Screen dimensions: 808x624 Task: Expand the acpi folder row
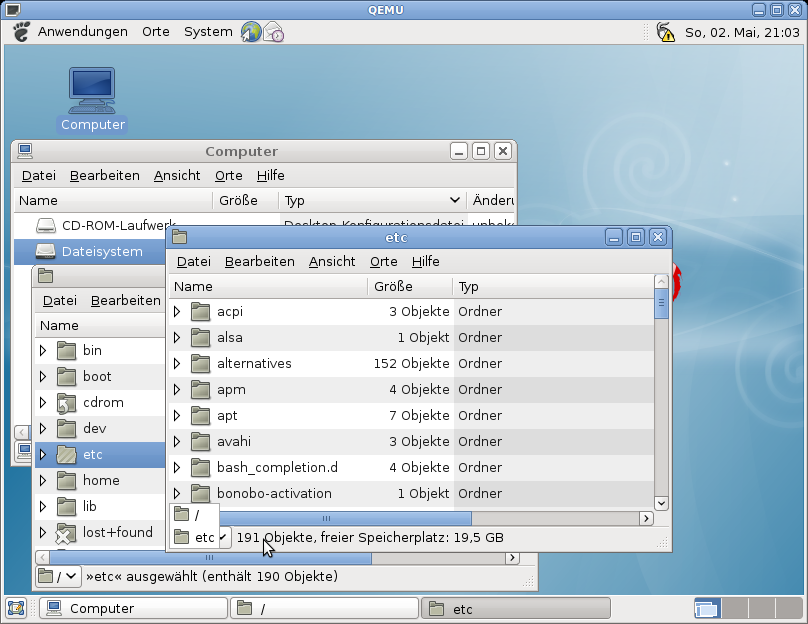(177, 312)
